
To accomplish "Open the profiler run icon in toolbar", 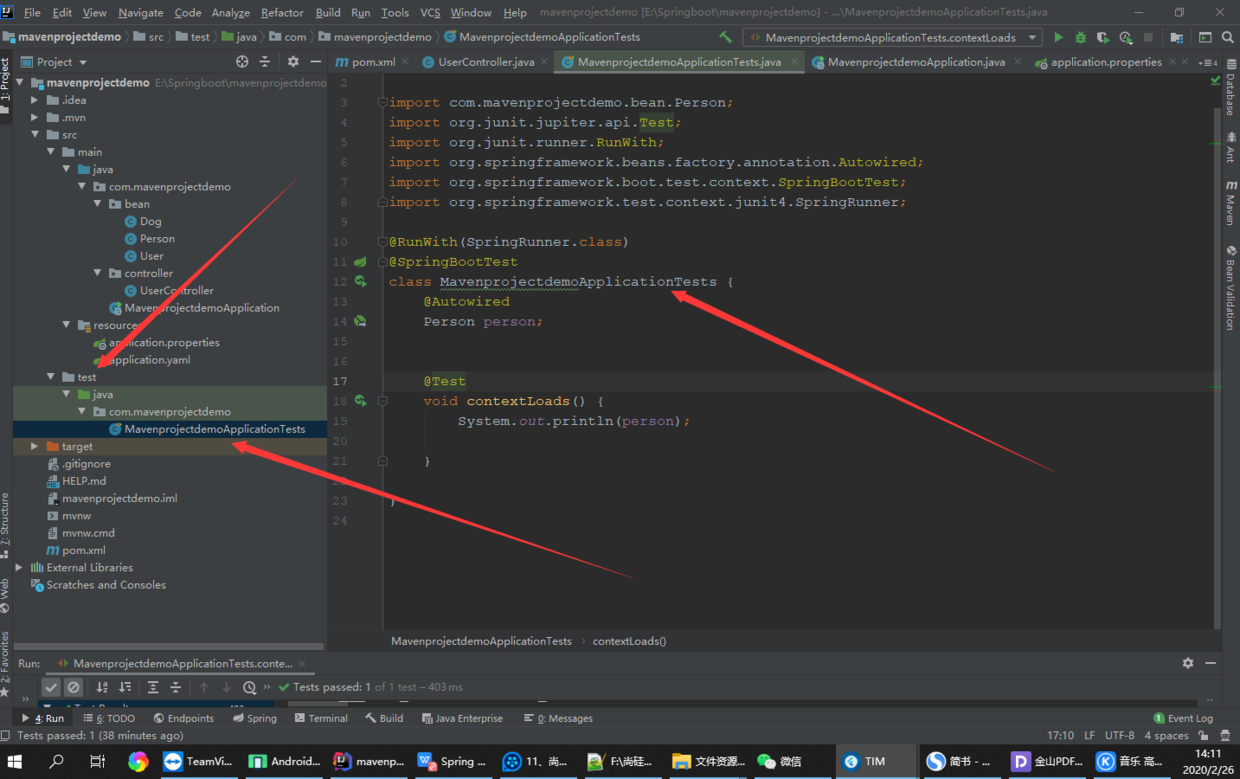I will tap(1125, 37).
